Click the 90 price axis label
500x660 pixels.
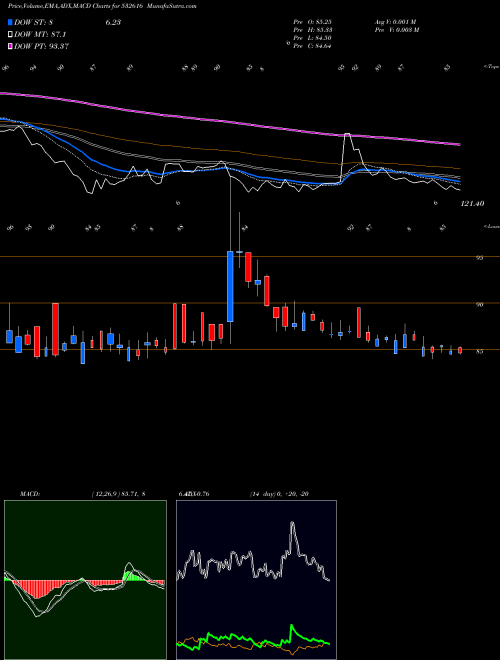pos(479,305)
